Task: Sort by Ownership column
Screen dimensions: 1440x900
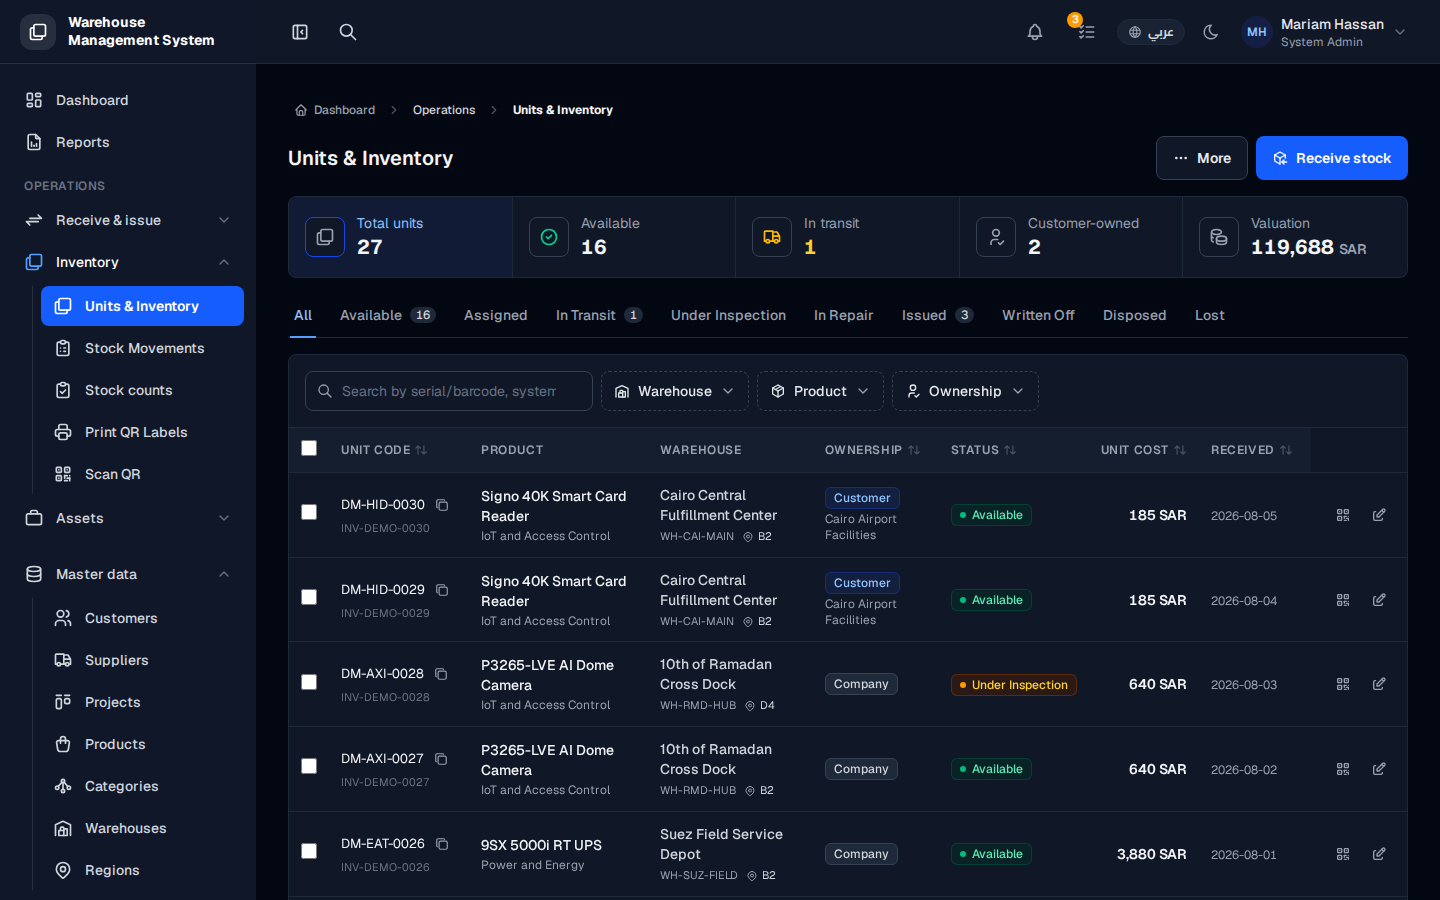Action: coord(872,450)
